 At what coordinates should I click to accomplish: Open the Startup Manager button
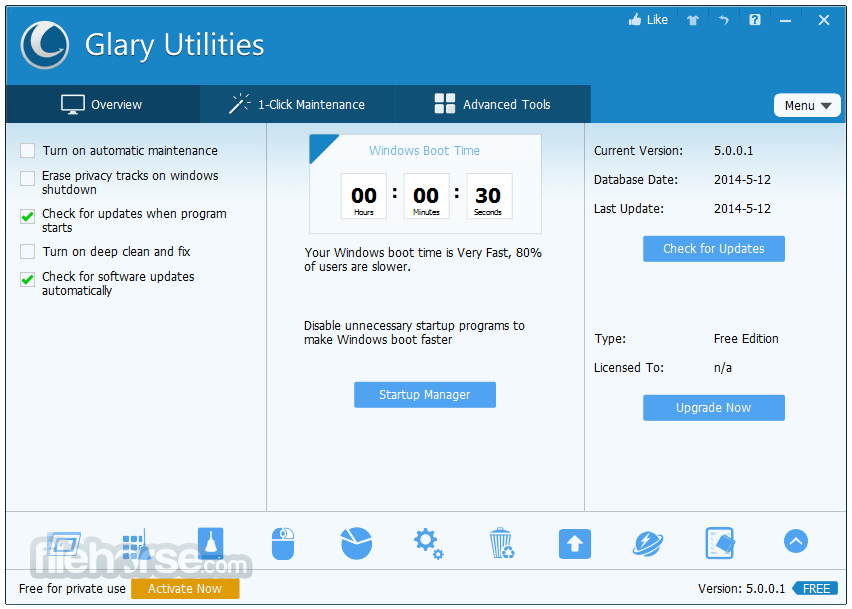pos(424,394)
